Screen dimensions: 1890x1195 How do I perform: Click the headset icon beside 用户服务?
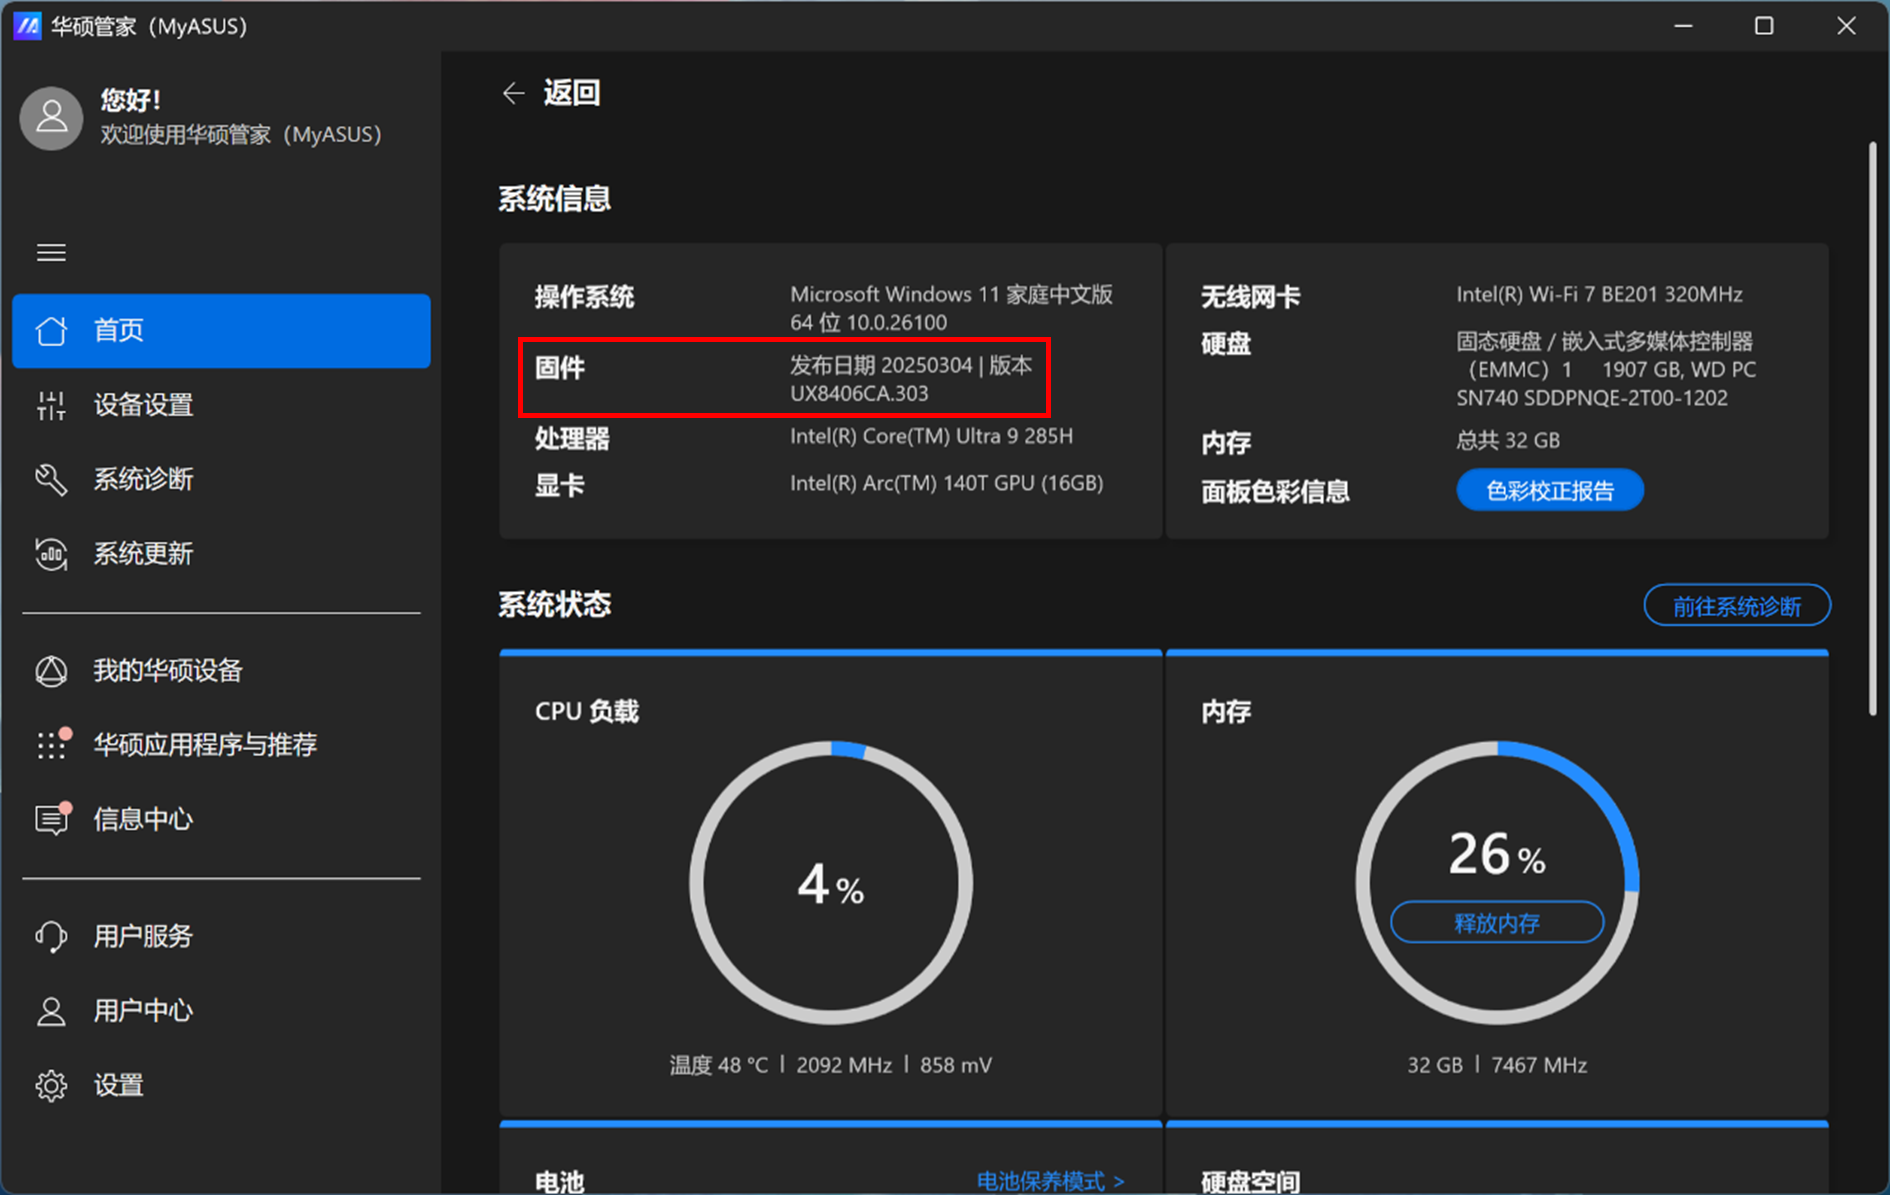(x=51, y=936)
